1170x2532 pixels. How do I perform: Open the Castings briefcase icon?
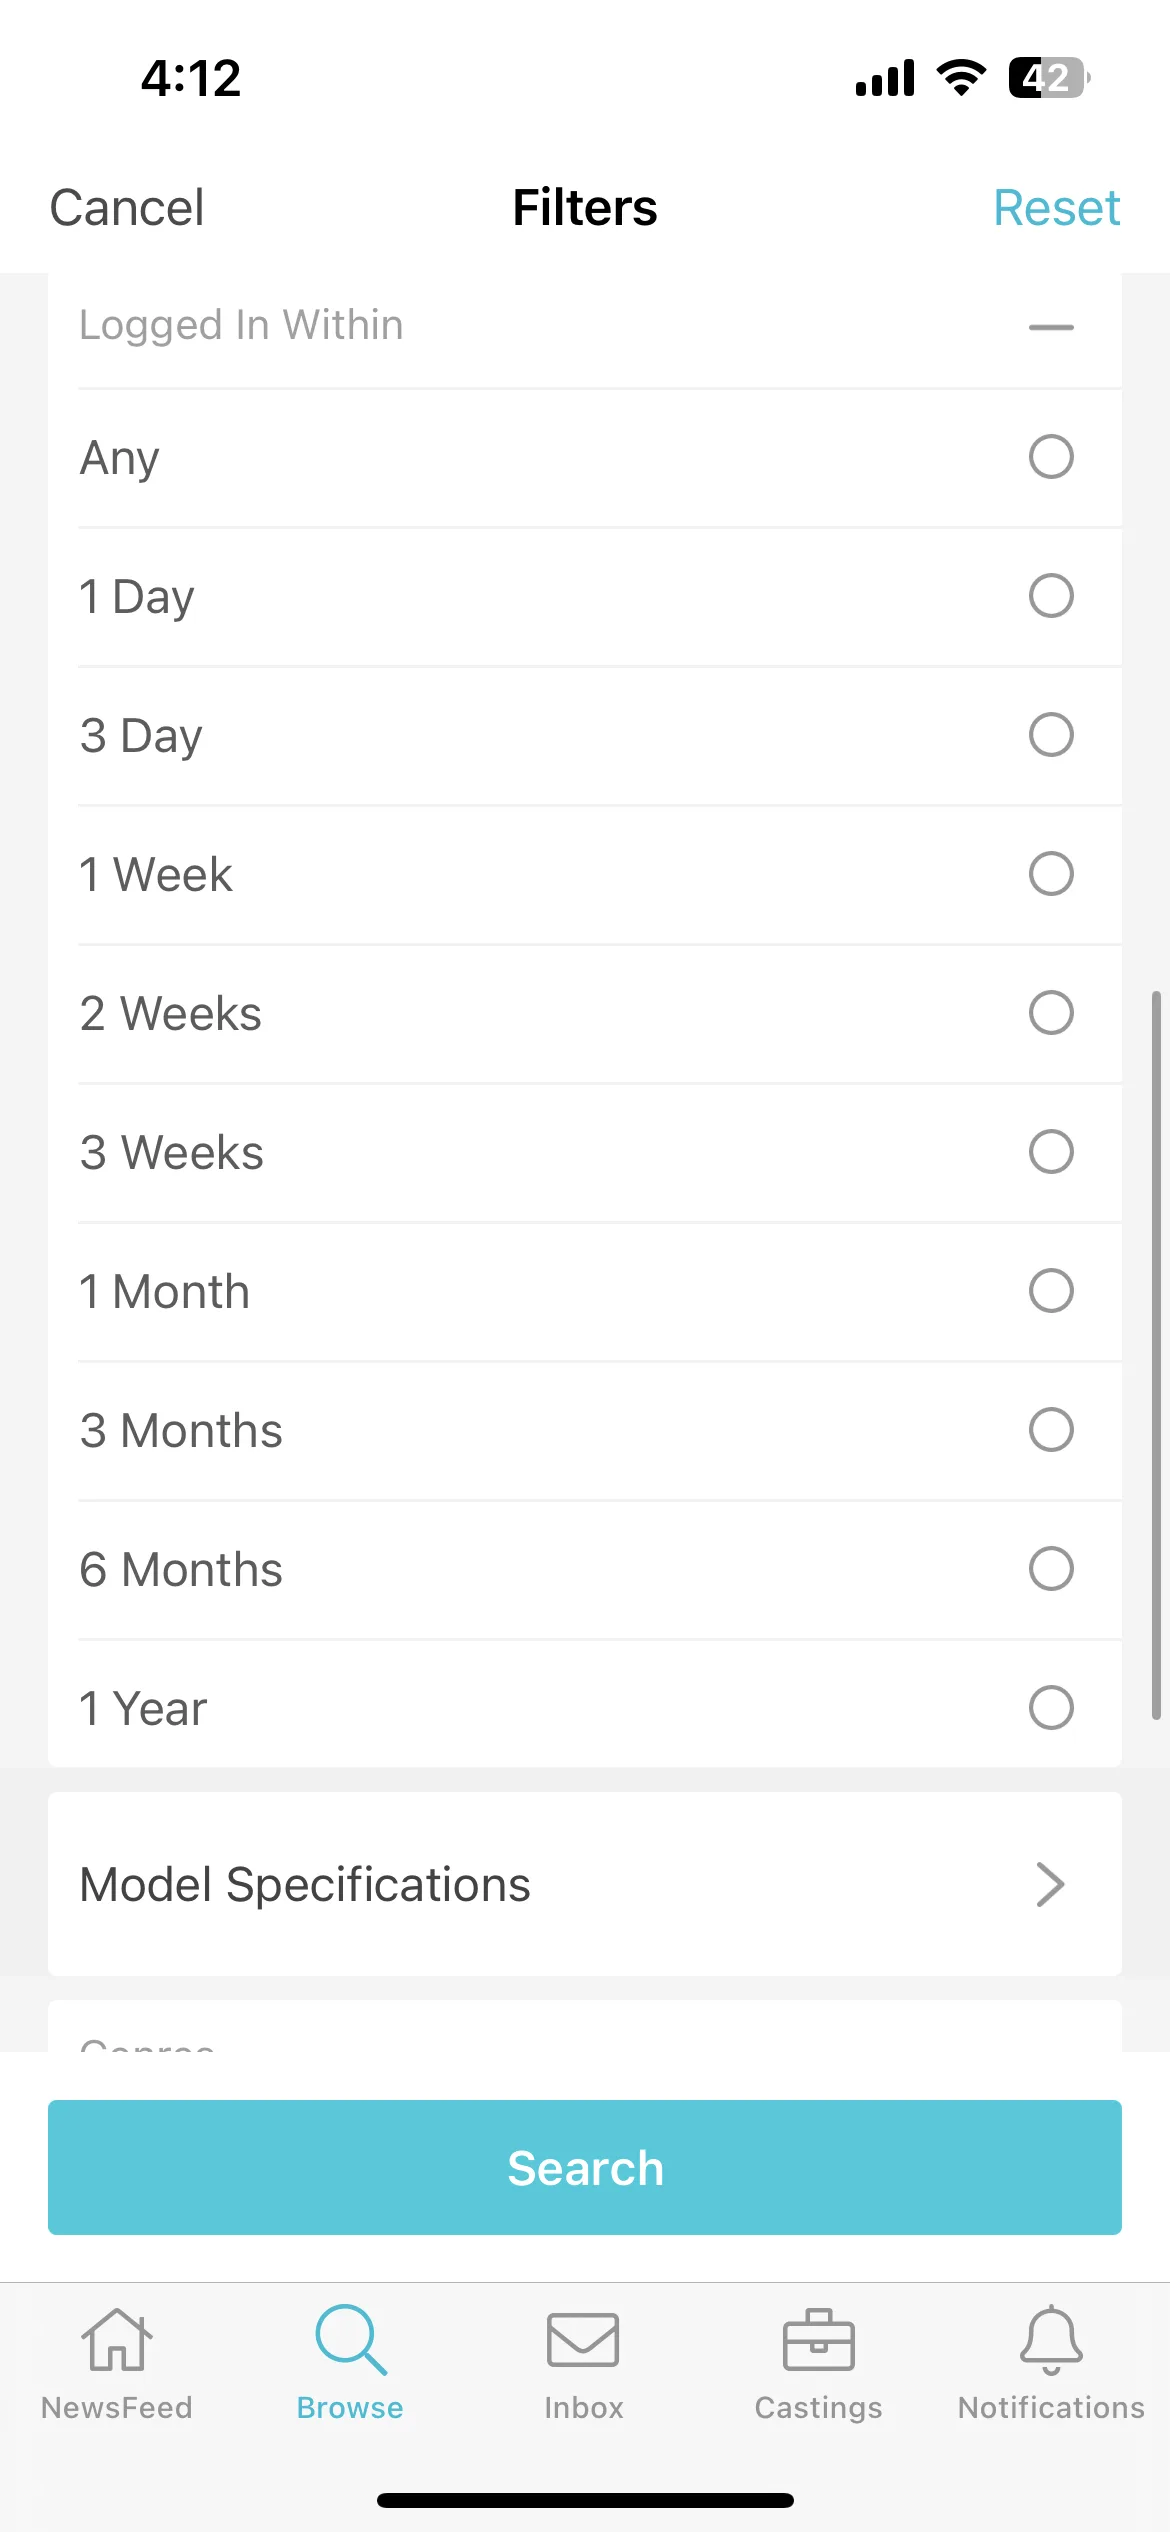tap(818, 2340)
